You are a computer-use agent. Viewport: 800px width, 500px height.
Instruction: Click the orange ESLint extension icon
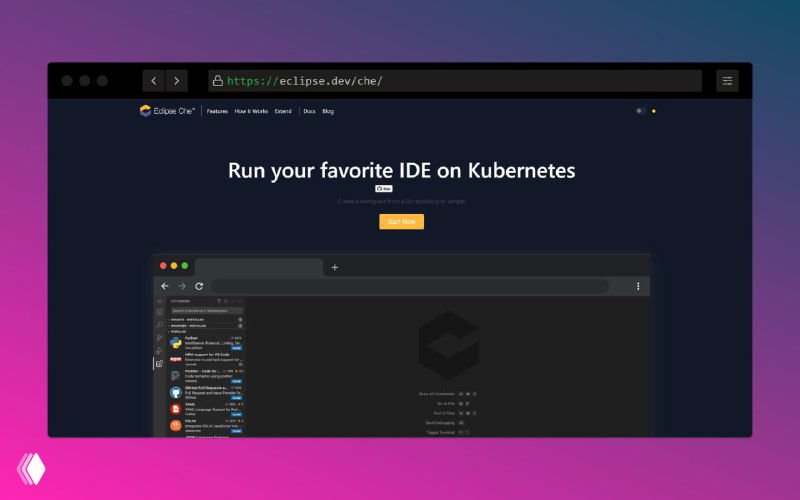pyautogui.click(x=176, y=426)
